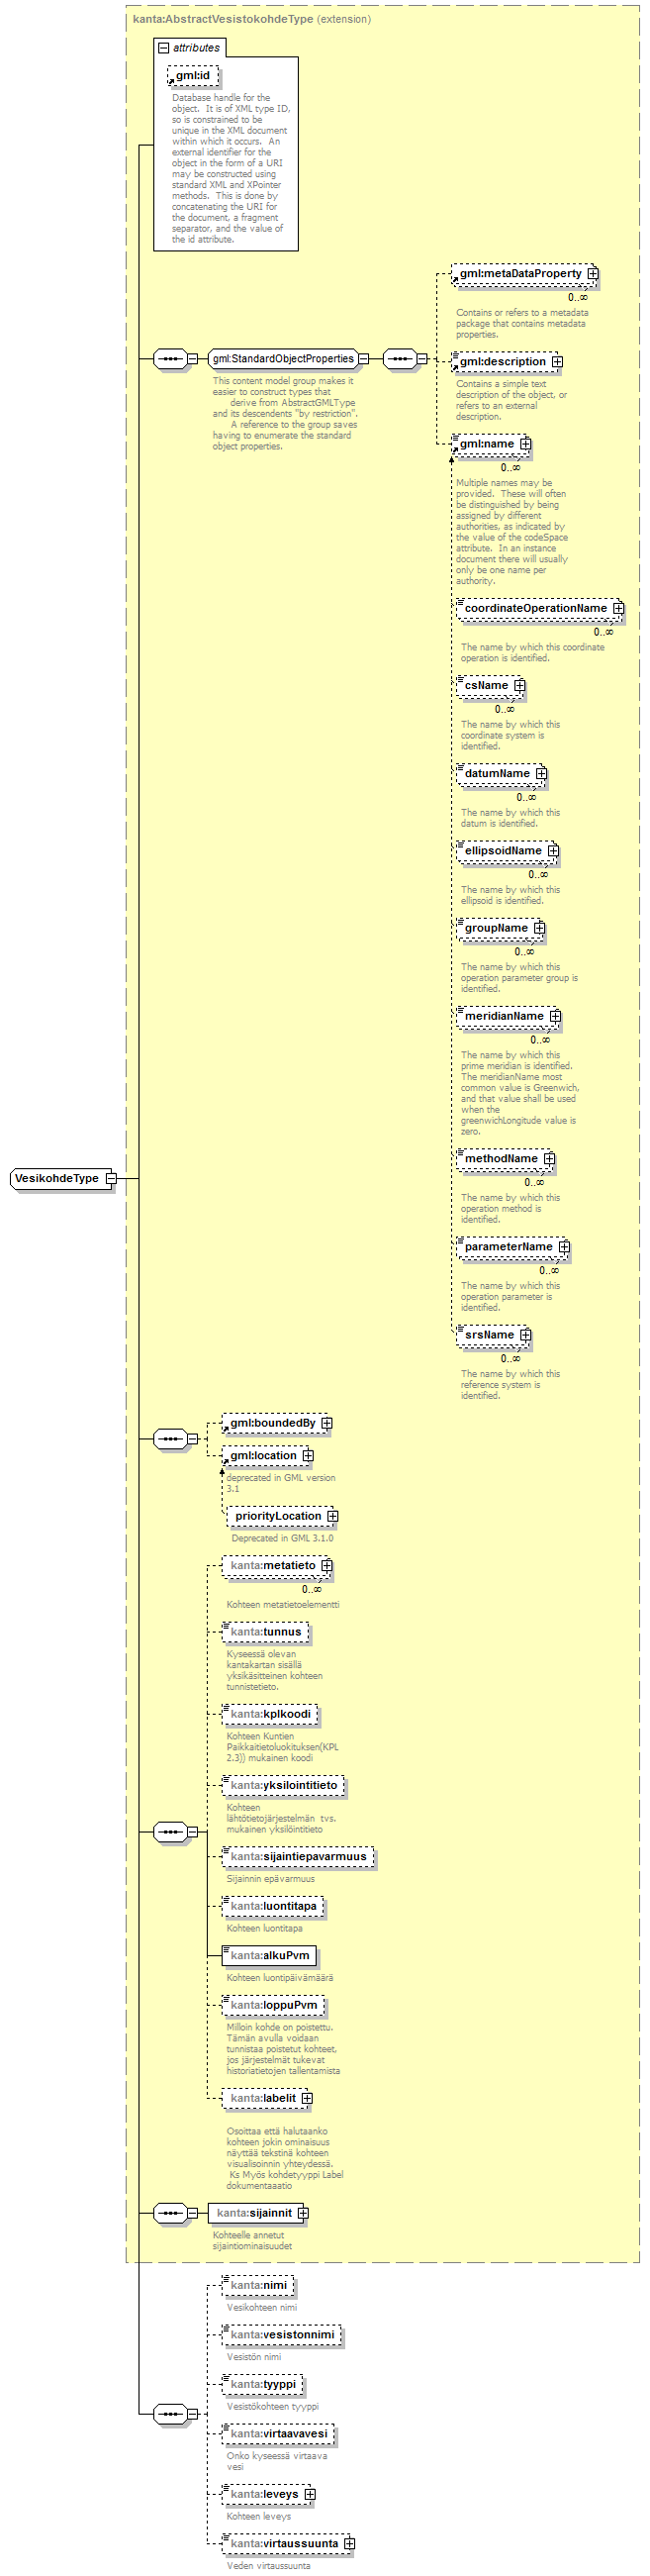Image resolution: width=650 pixels, height=2576 pixels.
Task: Select the gml:id attribute
Action: point(192,75)
